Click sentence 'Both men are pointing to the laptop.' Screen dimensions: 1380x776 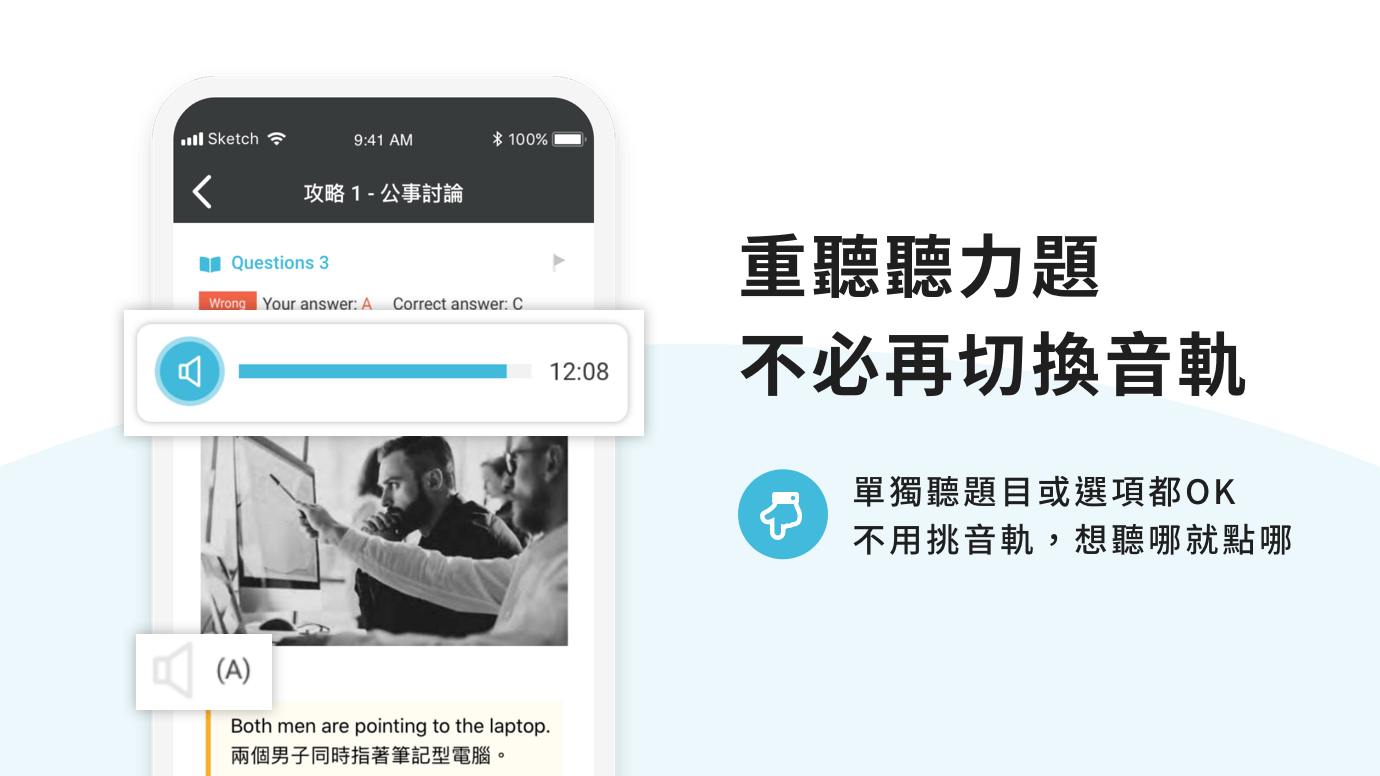click(390, 726)
